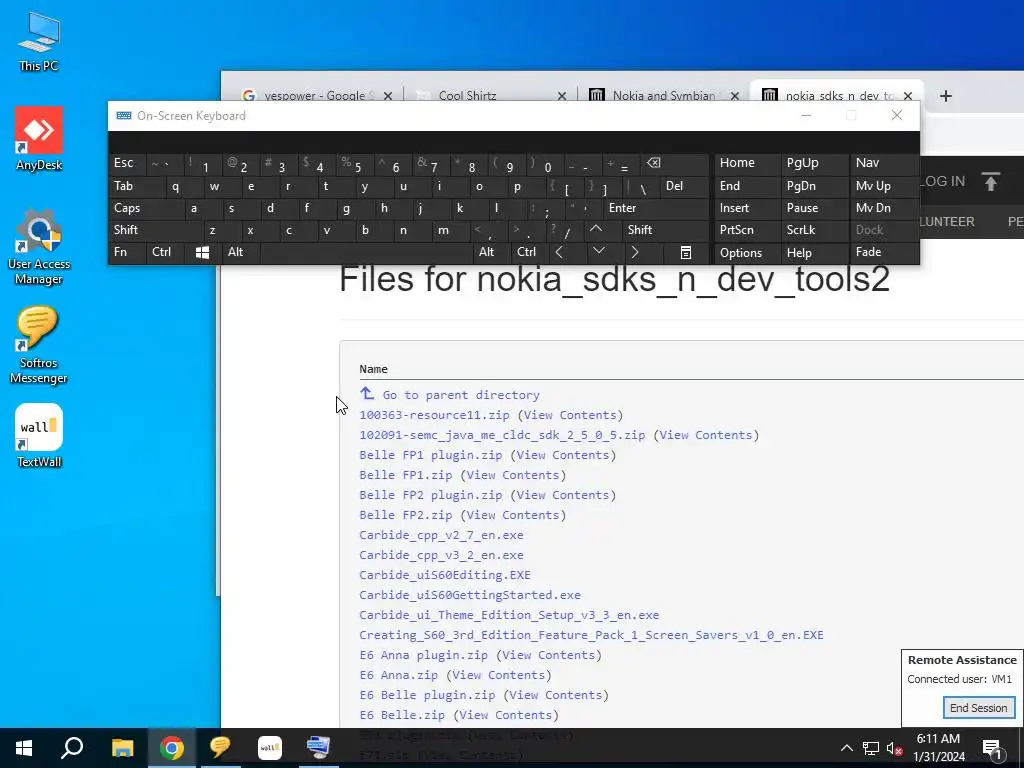The height and width of the screenshot is (768, 1024).
Task: Close the Cool Shirtz tab
Action: [x=562, y=96]
